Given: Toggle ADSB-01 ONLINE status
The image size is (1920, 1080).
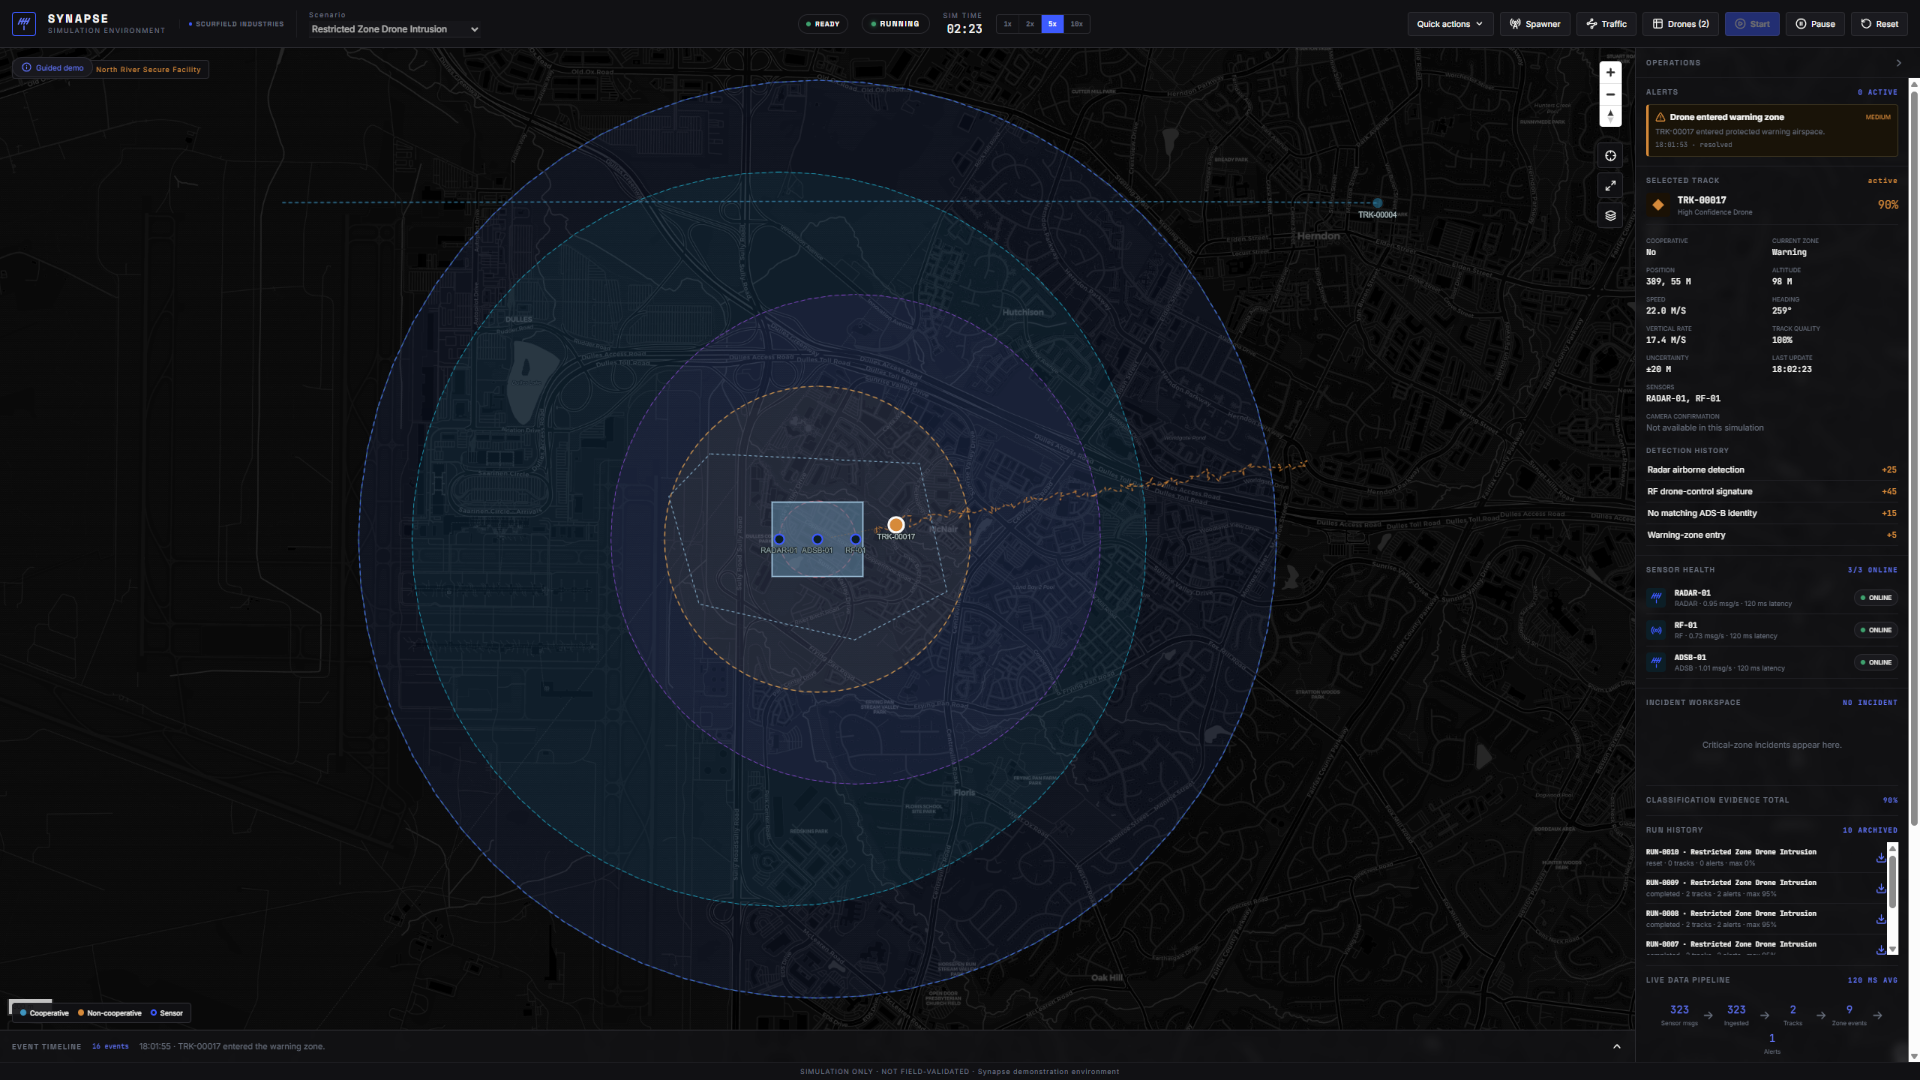Looking at the screenshot, I should coord(1876,662).
